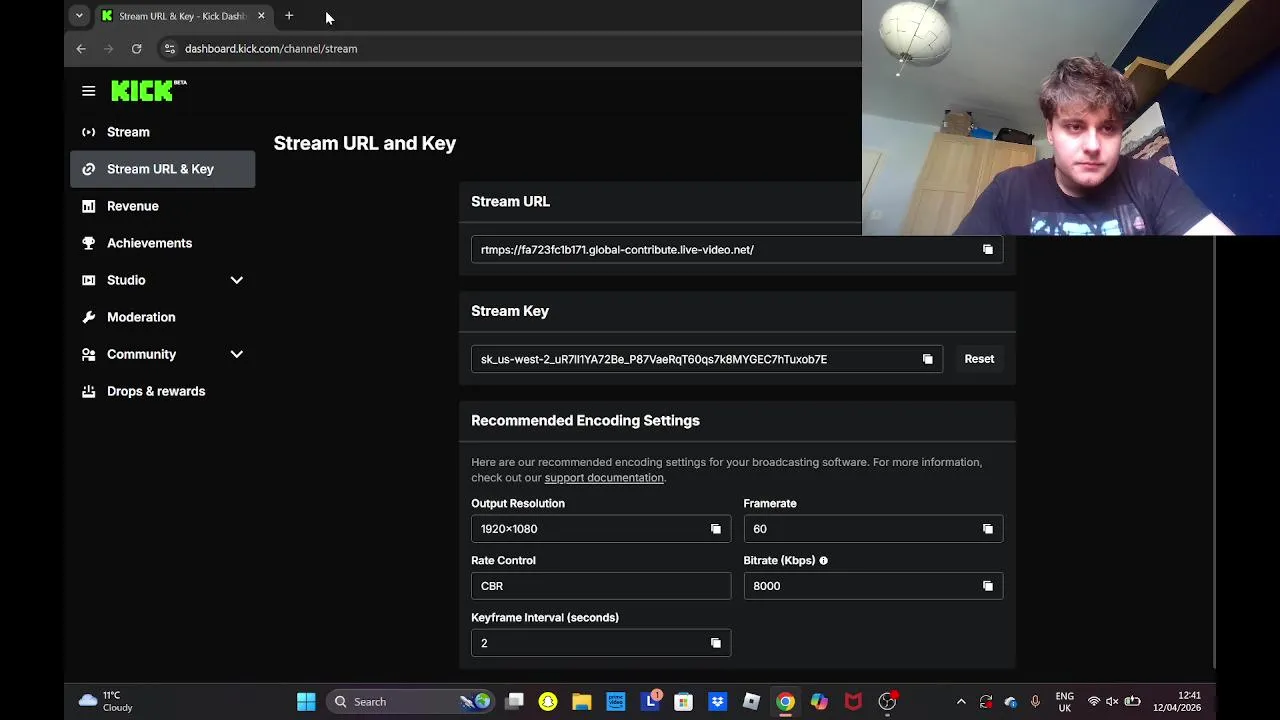This screenshot has width=1280, height=720.
Task: View site information icon in address bar
Action: pos(169,48)
